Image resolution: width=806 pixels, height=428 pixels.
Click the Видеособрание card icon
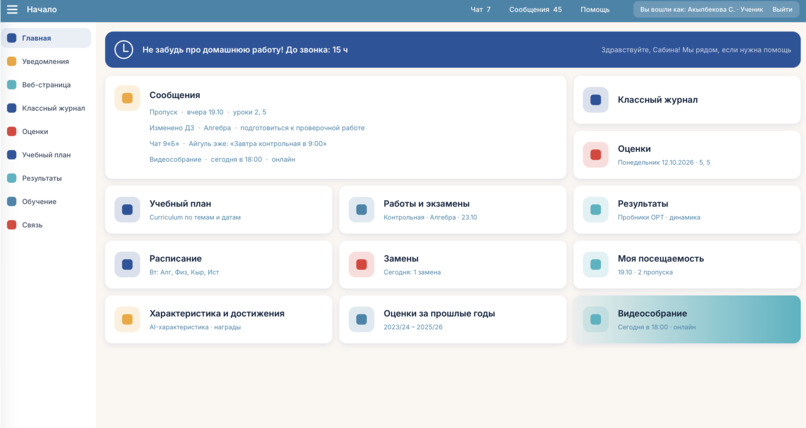pyautogui.click(x=595, y=319)
